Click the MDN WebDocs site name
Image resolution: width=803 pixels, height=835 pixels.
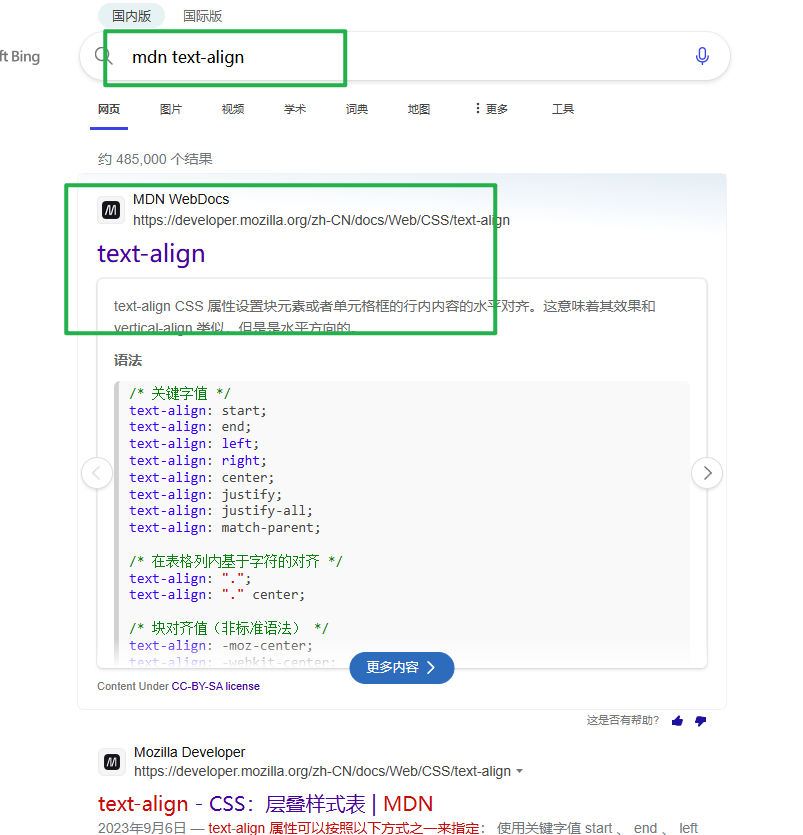181,199
